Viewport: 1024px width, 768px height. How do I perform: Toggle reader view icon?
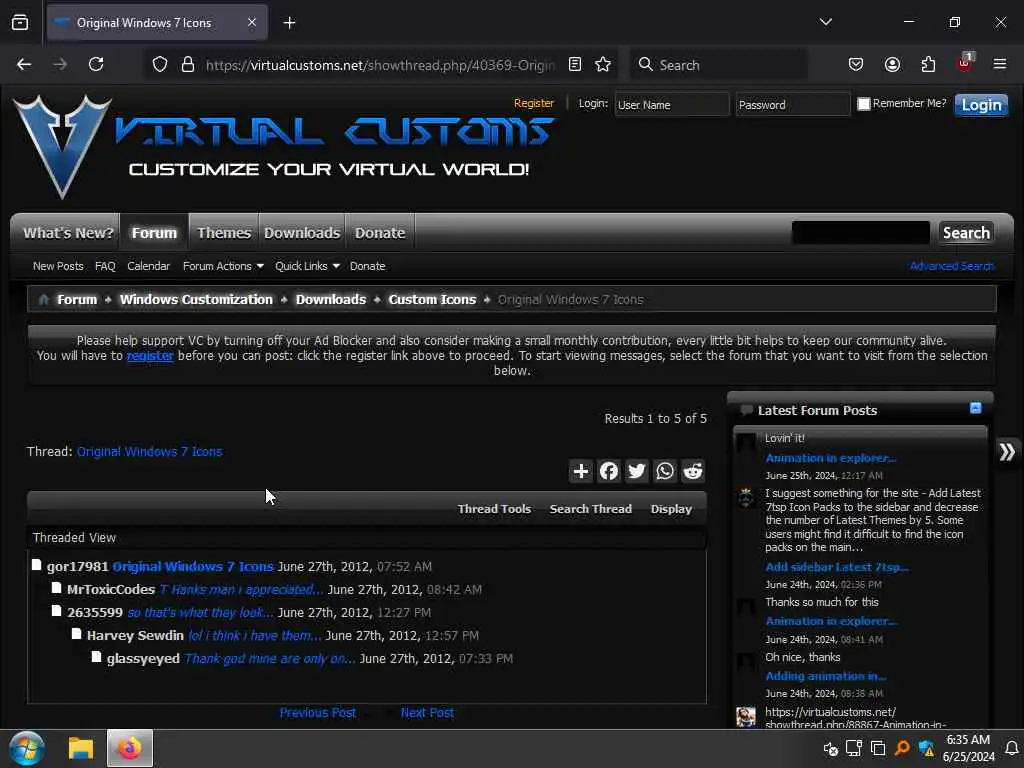point(575,64)
